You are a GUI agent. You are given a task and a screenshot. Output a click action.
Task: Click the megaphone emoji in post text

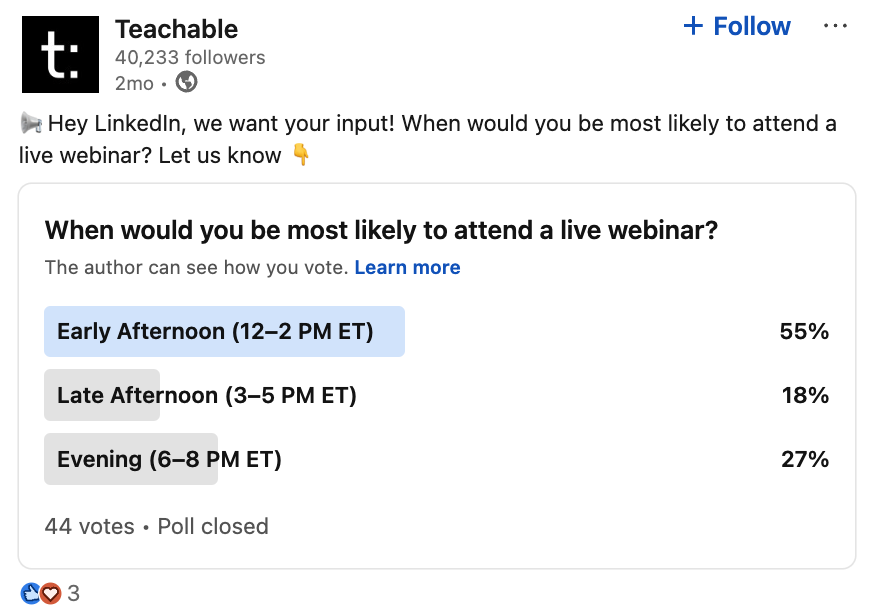point(31,123)
